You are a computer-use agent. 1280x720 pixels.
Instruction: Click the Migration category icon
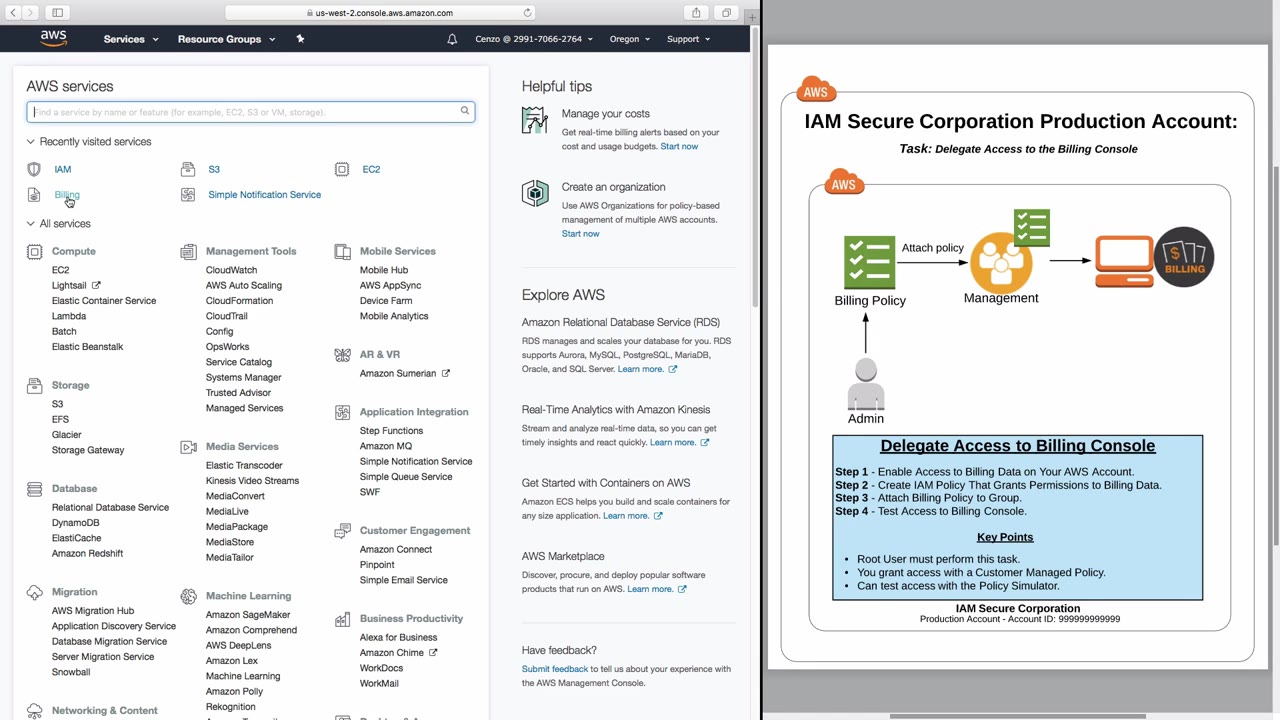pos(34,592)
